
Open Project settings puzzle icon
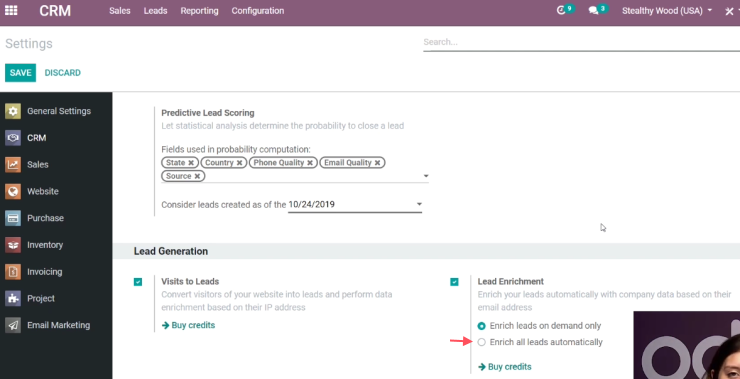13,298
